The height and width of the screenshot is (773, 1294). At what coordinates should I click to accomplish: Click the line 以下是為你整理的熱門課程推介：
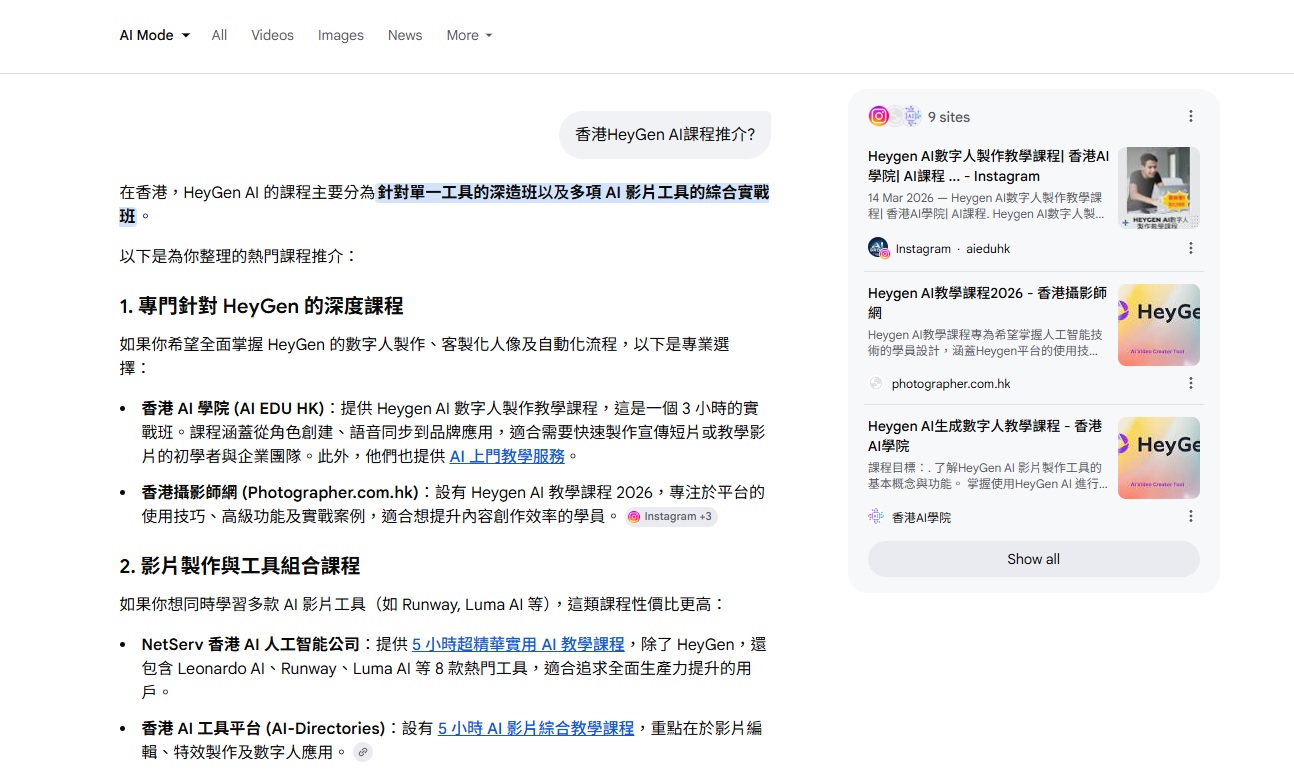click(x=239, y=256)
